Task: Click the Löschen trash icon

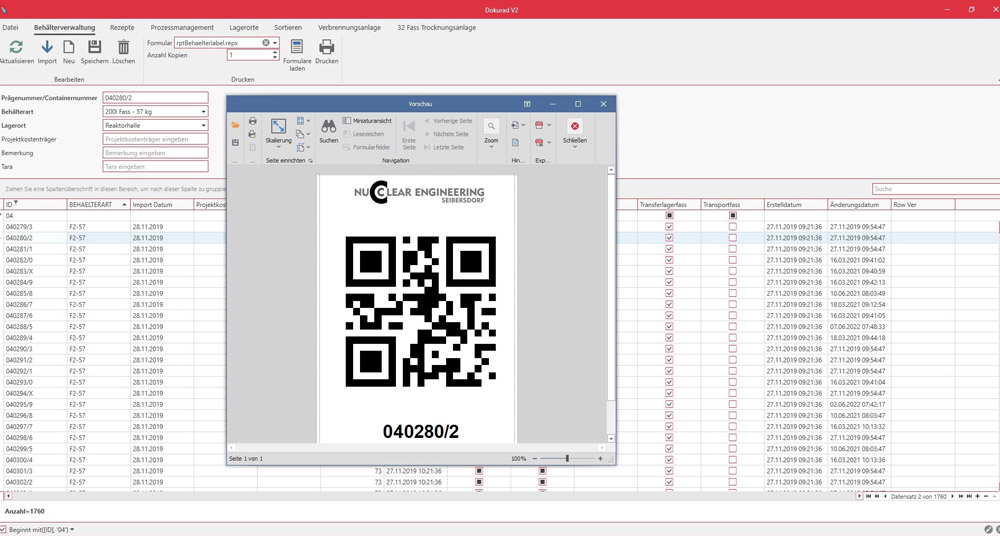Action: coord(124,47)
